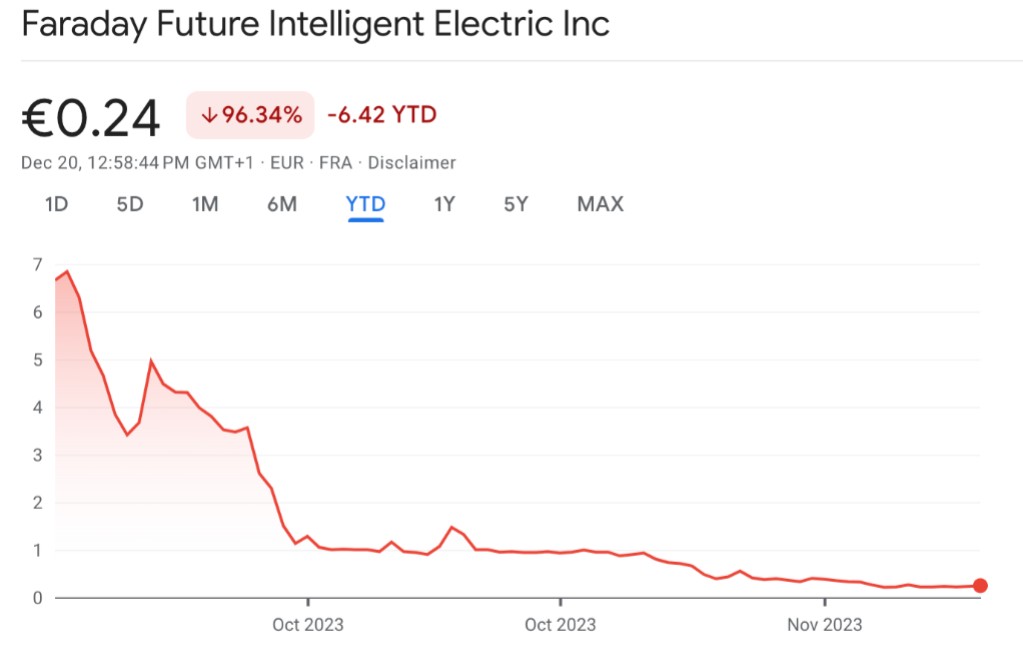
Task: Show the 1M chart range
Action: 205,204
